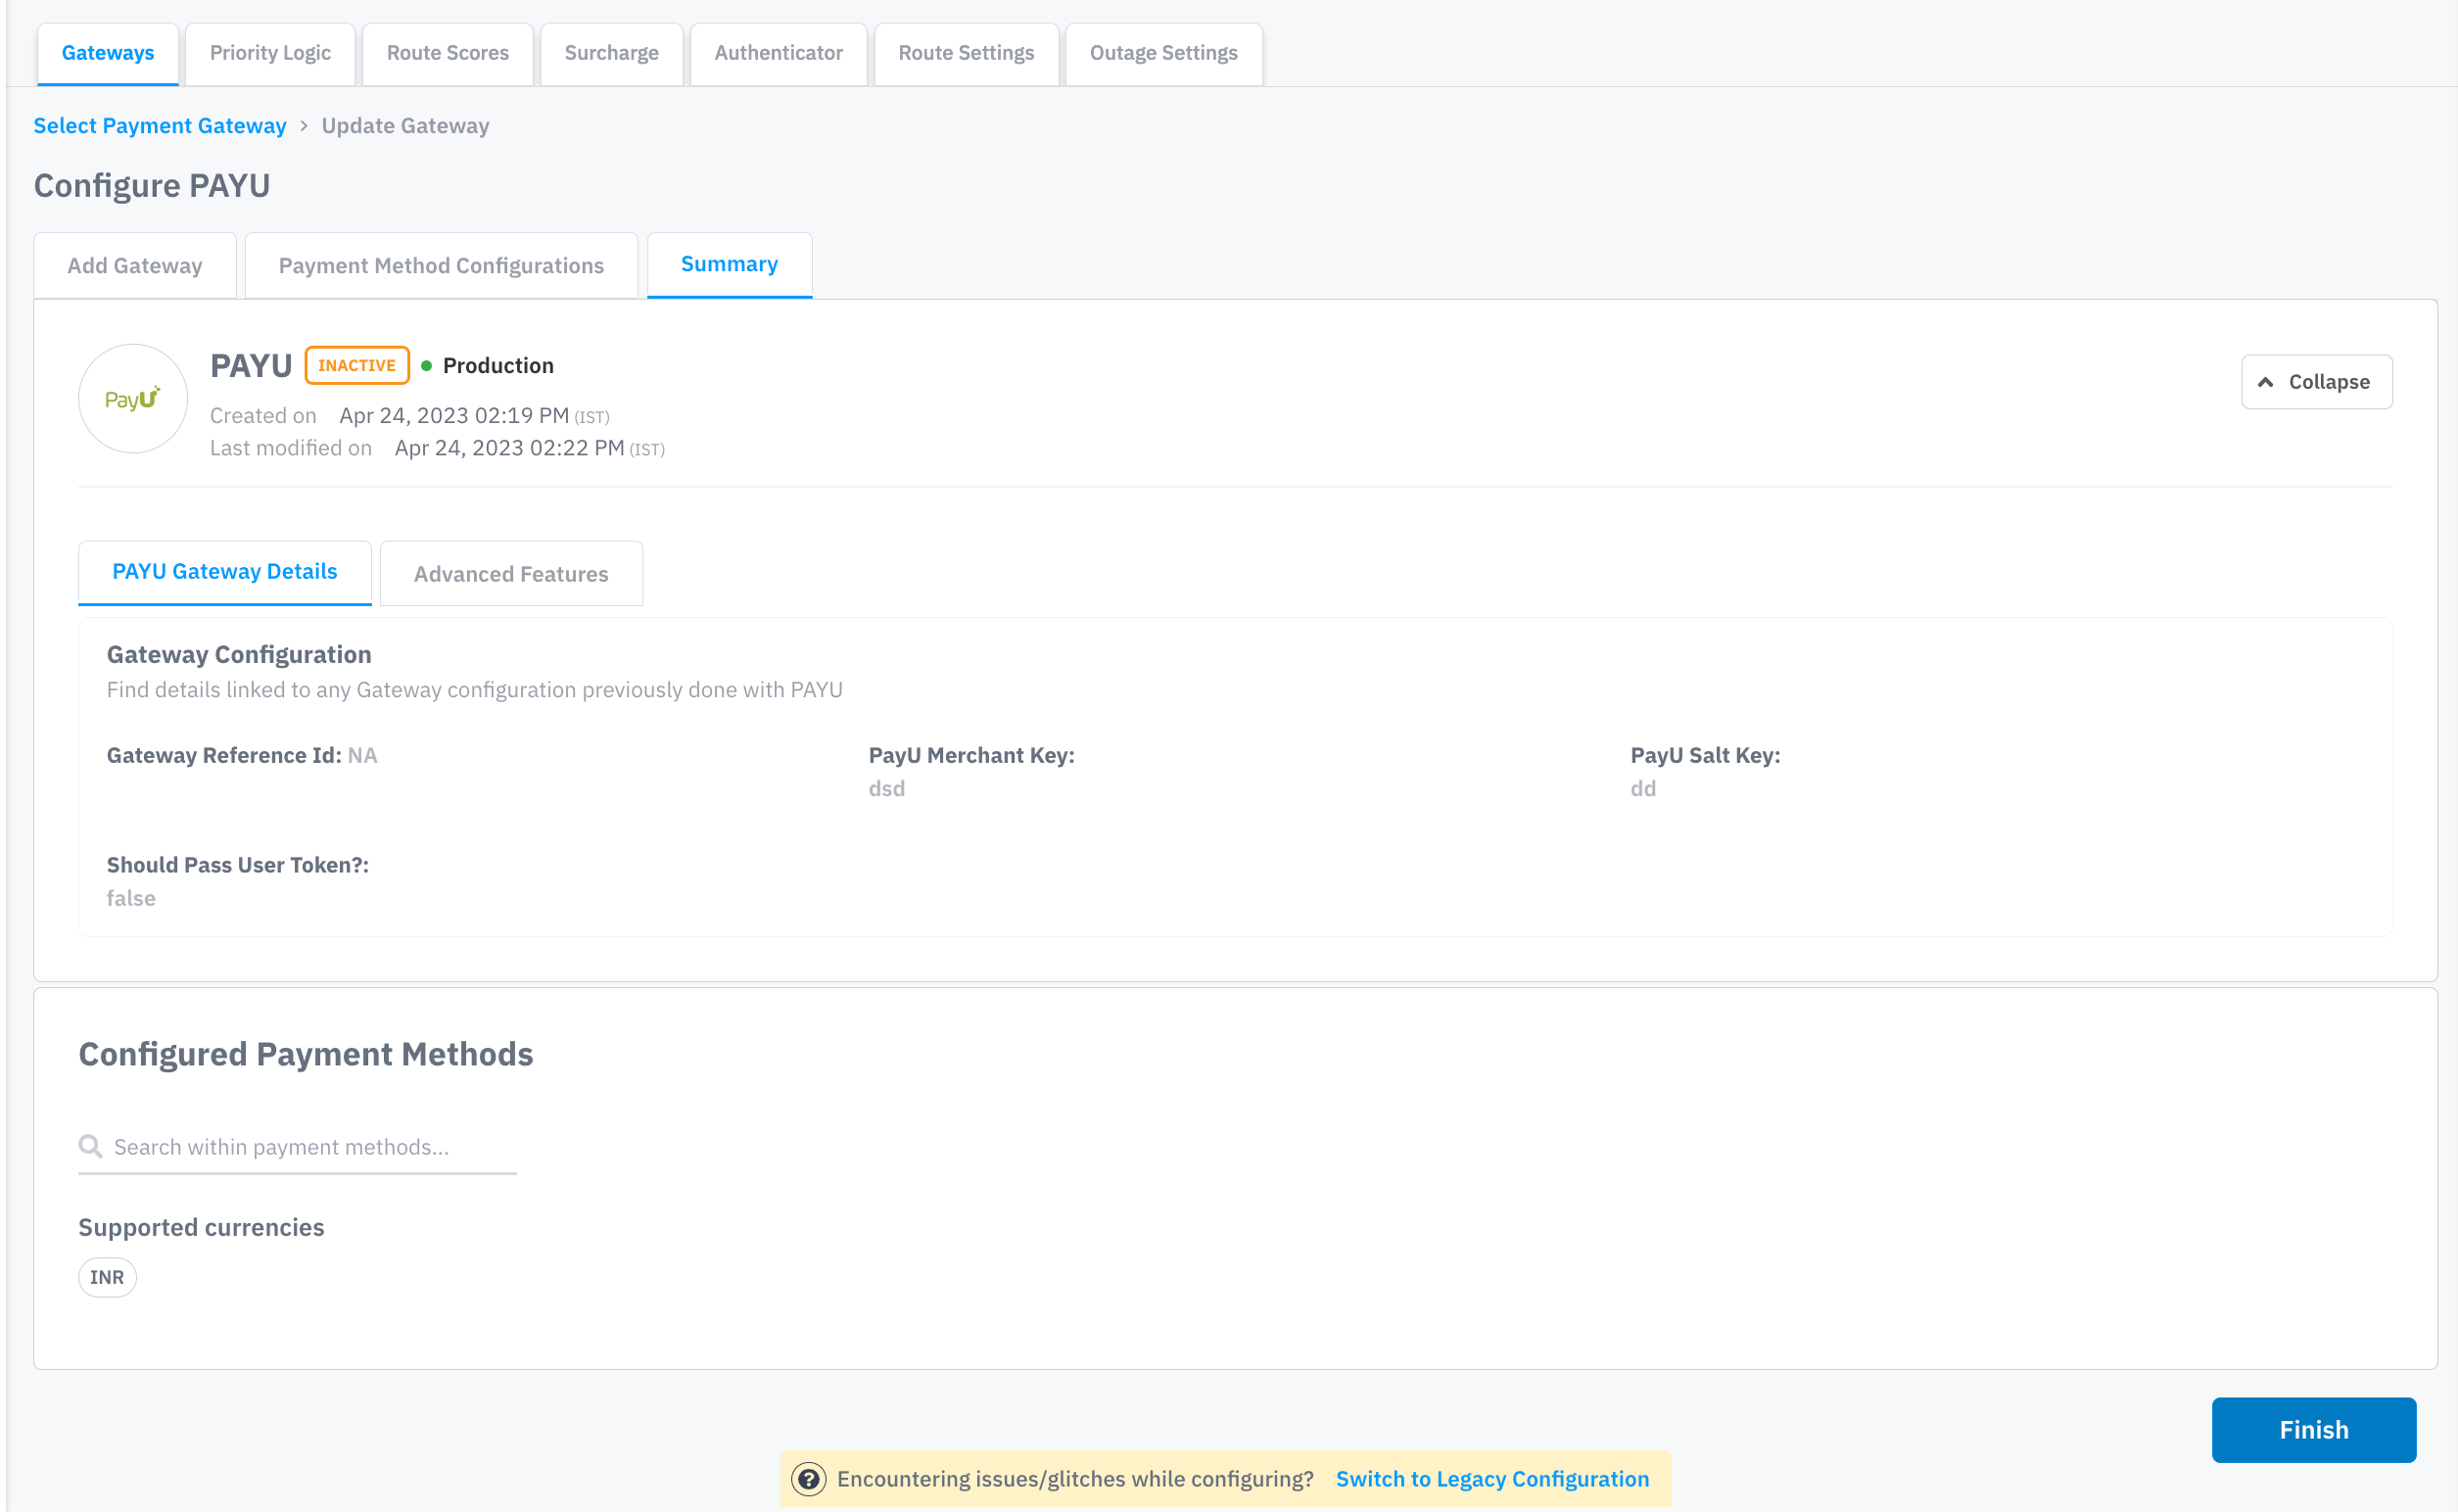Click the green Production status dot
This screenshot has height=1512, width=2458.
(x=427, y=366)
